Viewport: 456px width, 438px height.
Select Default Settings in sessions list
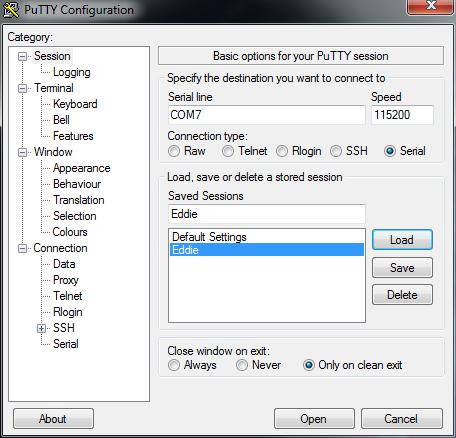coord(267,237)
